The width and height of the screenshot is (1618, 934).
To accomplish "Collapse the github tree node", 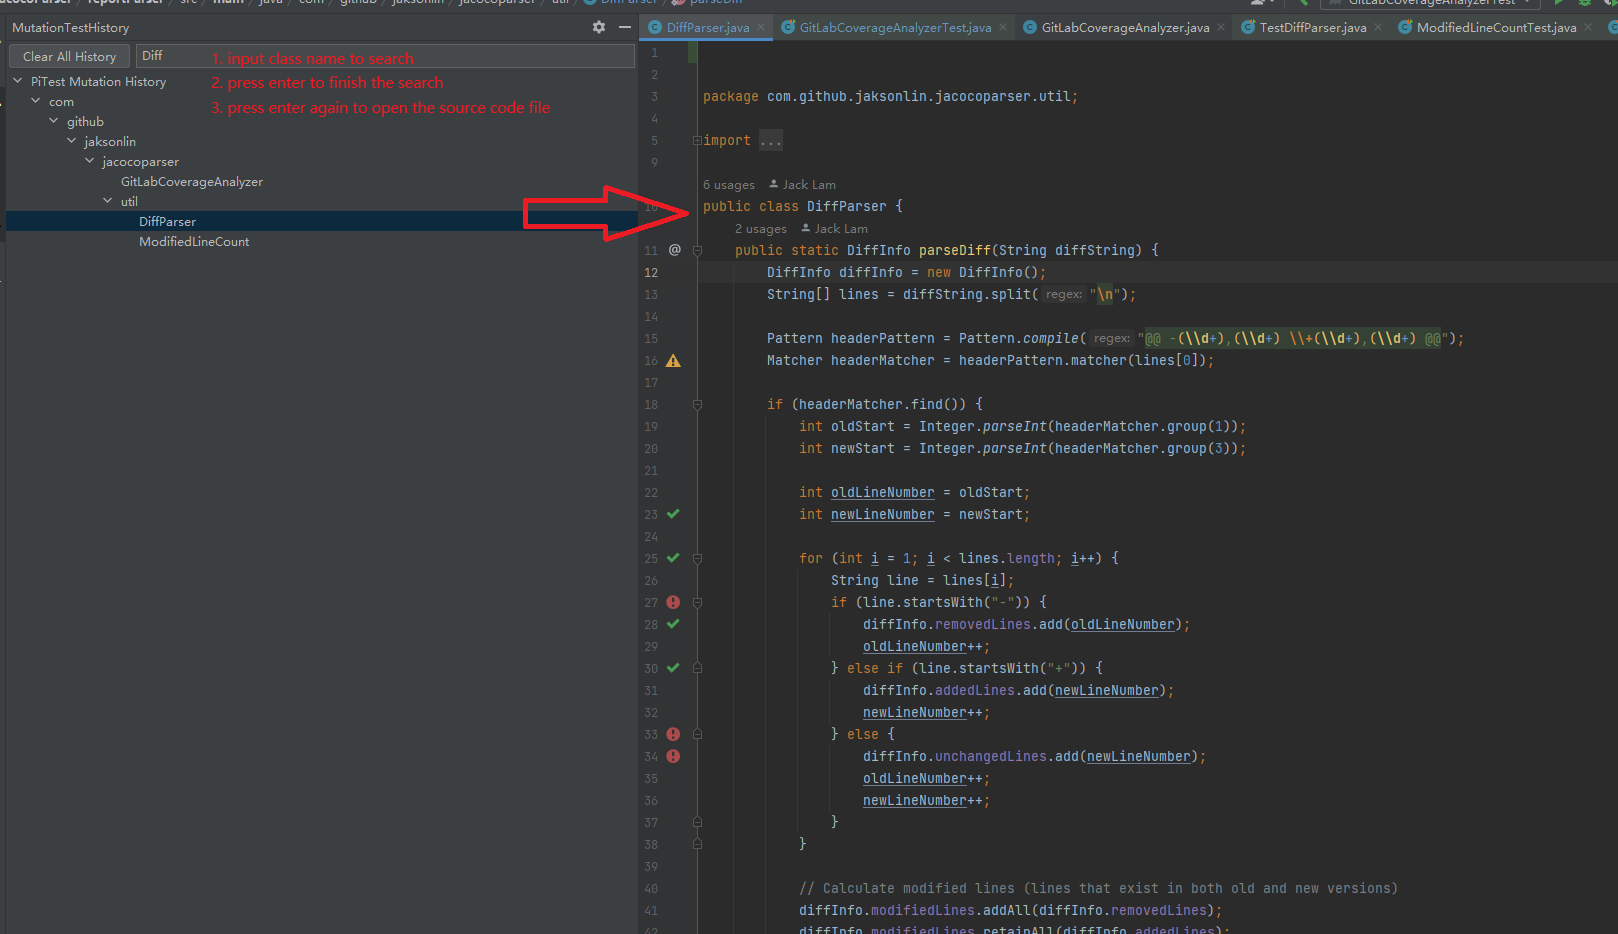I will [54, 121].
